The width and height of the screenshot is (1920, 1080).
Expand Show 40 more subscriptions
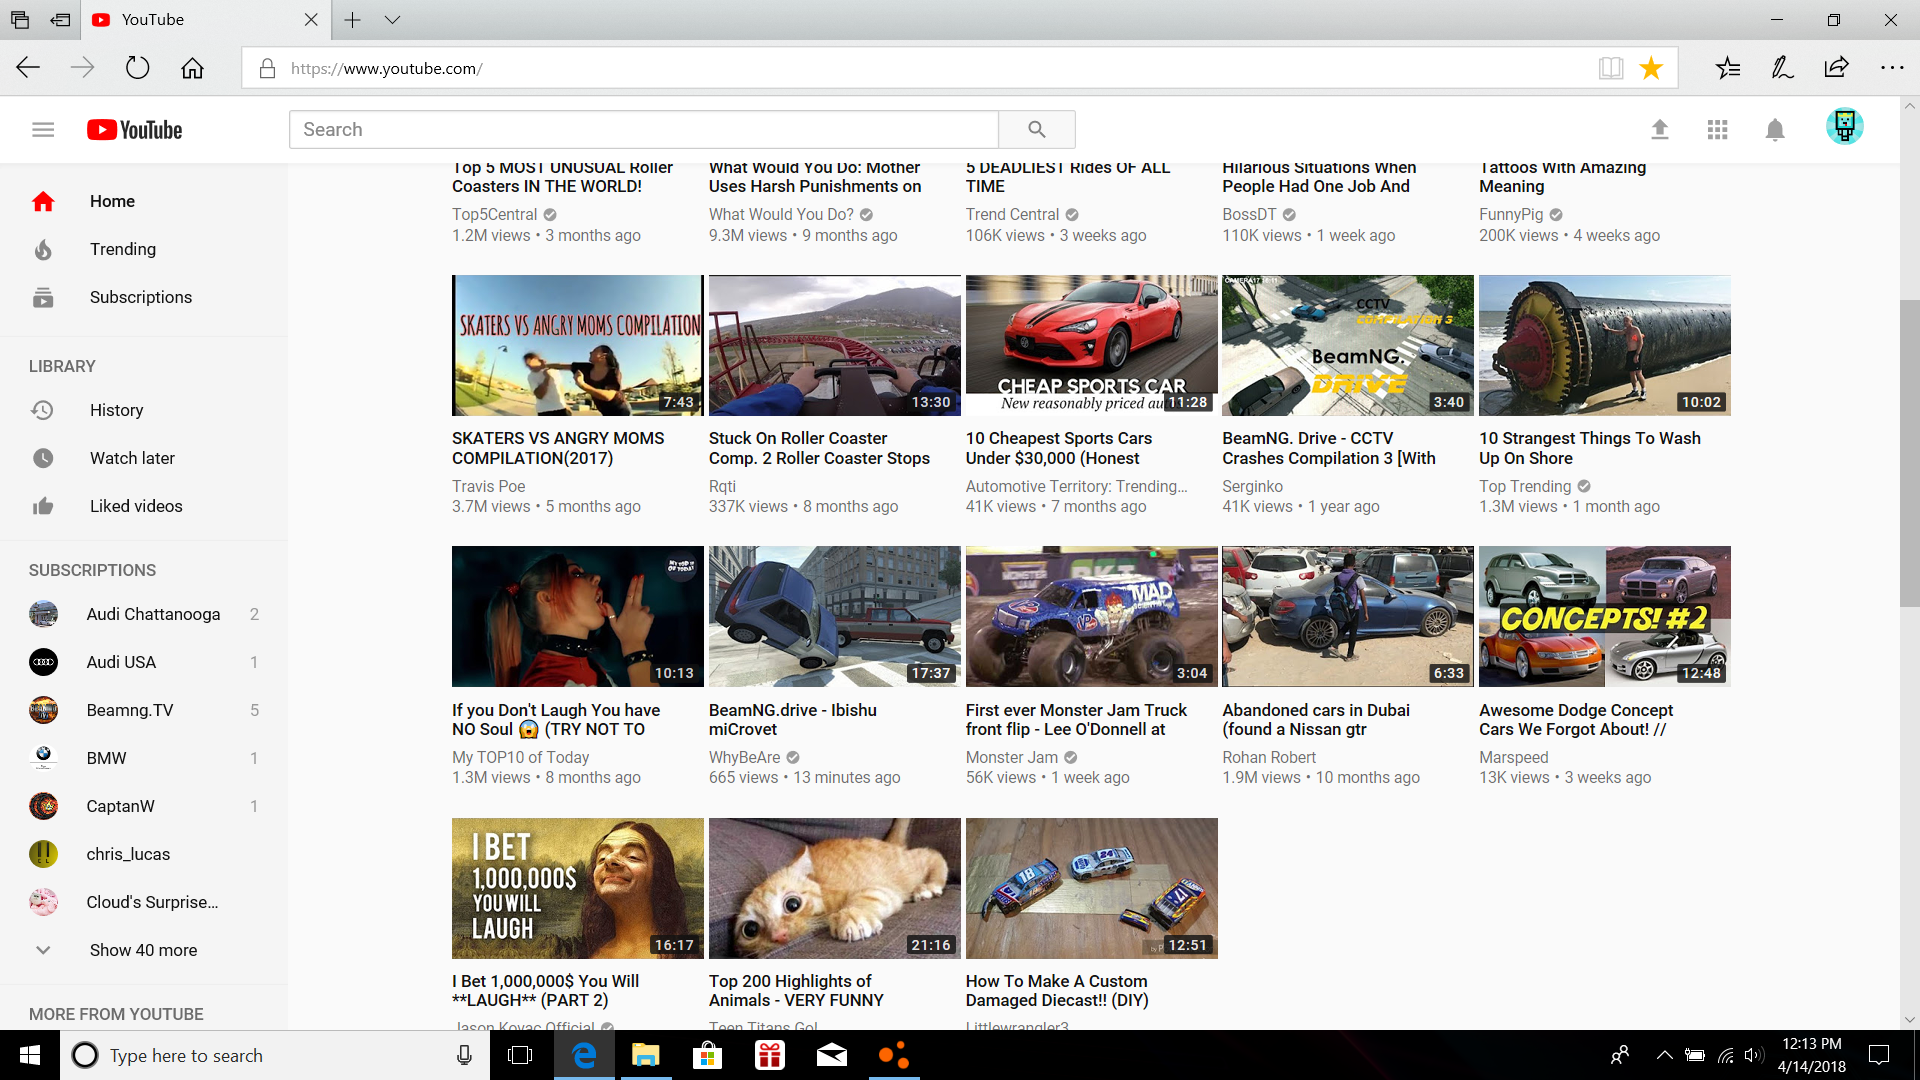[x=144, y=951]
